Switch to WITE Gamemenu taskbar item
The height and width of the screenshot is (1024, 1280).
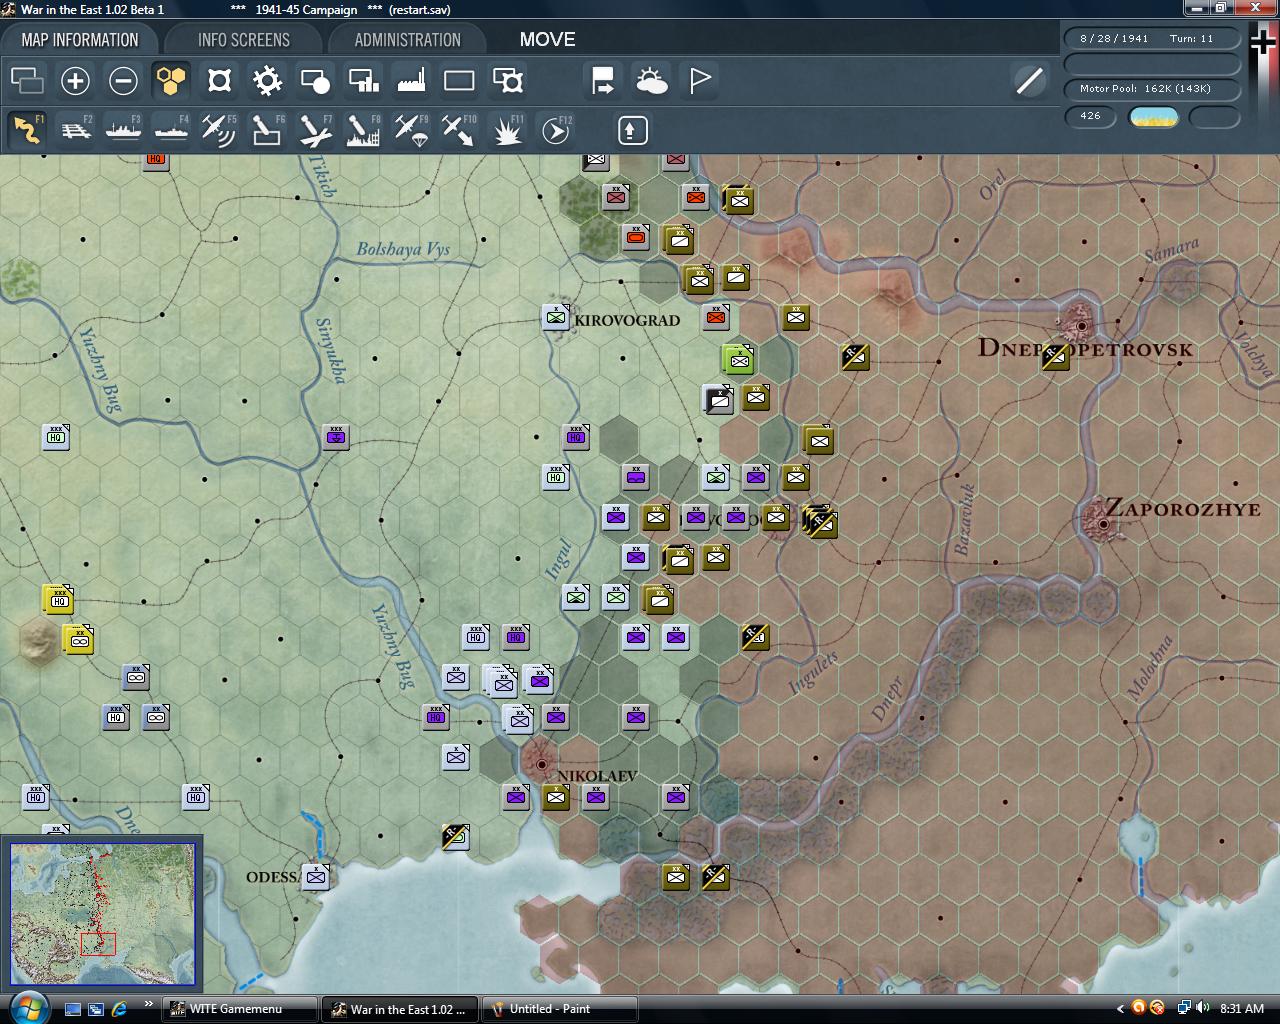tap(239, 1009)
